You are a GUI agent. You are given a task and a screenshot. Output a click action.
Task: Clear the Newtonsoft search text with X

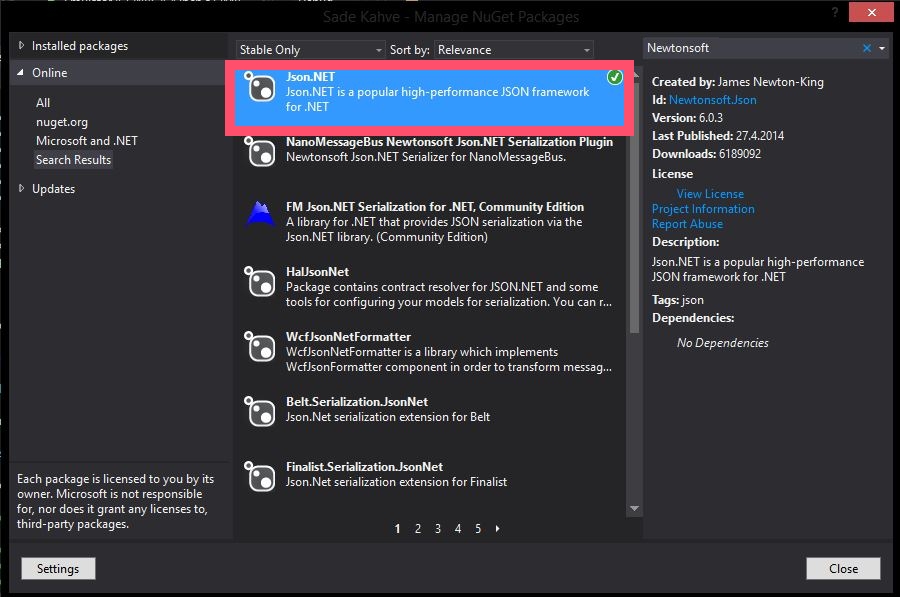pos(867,48)
